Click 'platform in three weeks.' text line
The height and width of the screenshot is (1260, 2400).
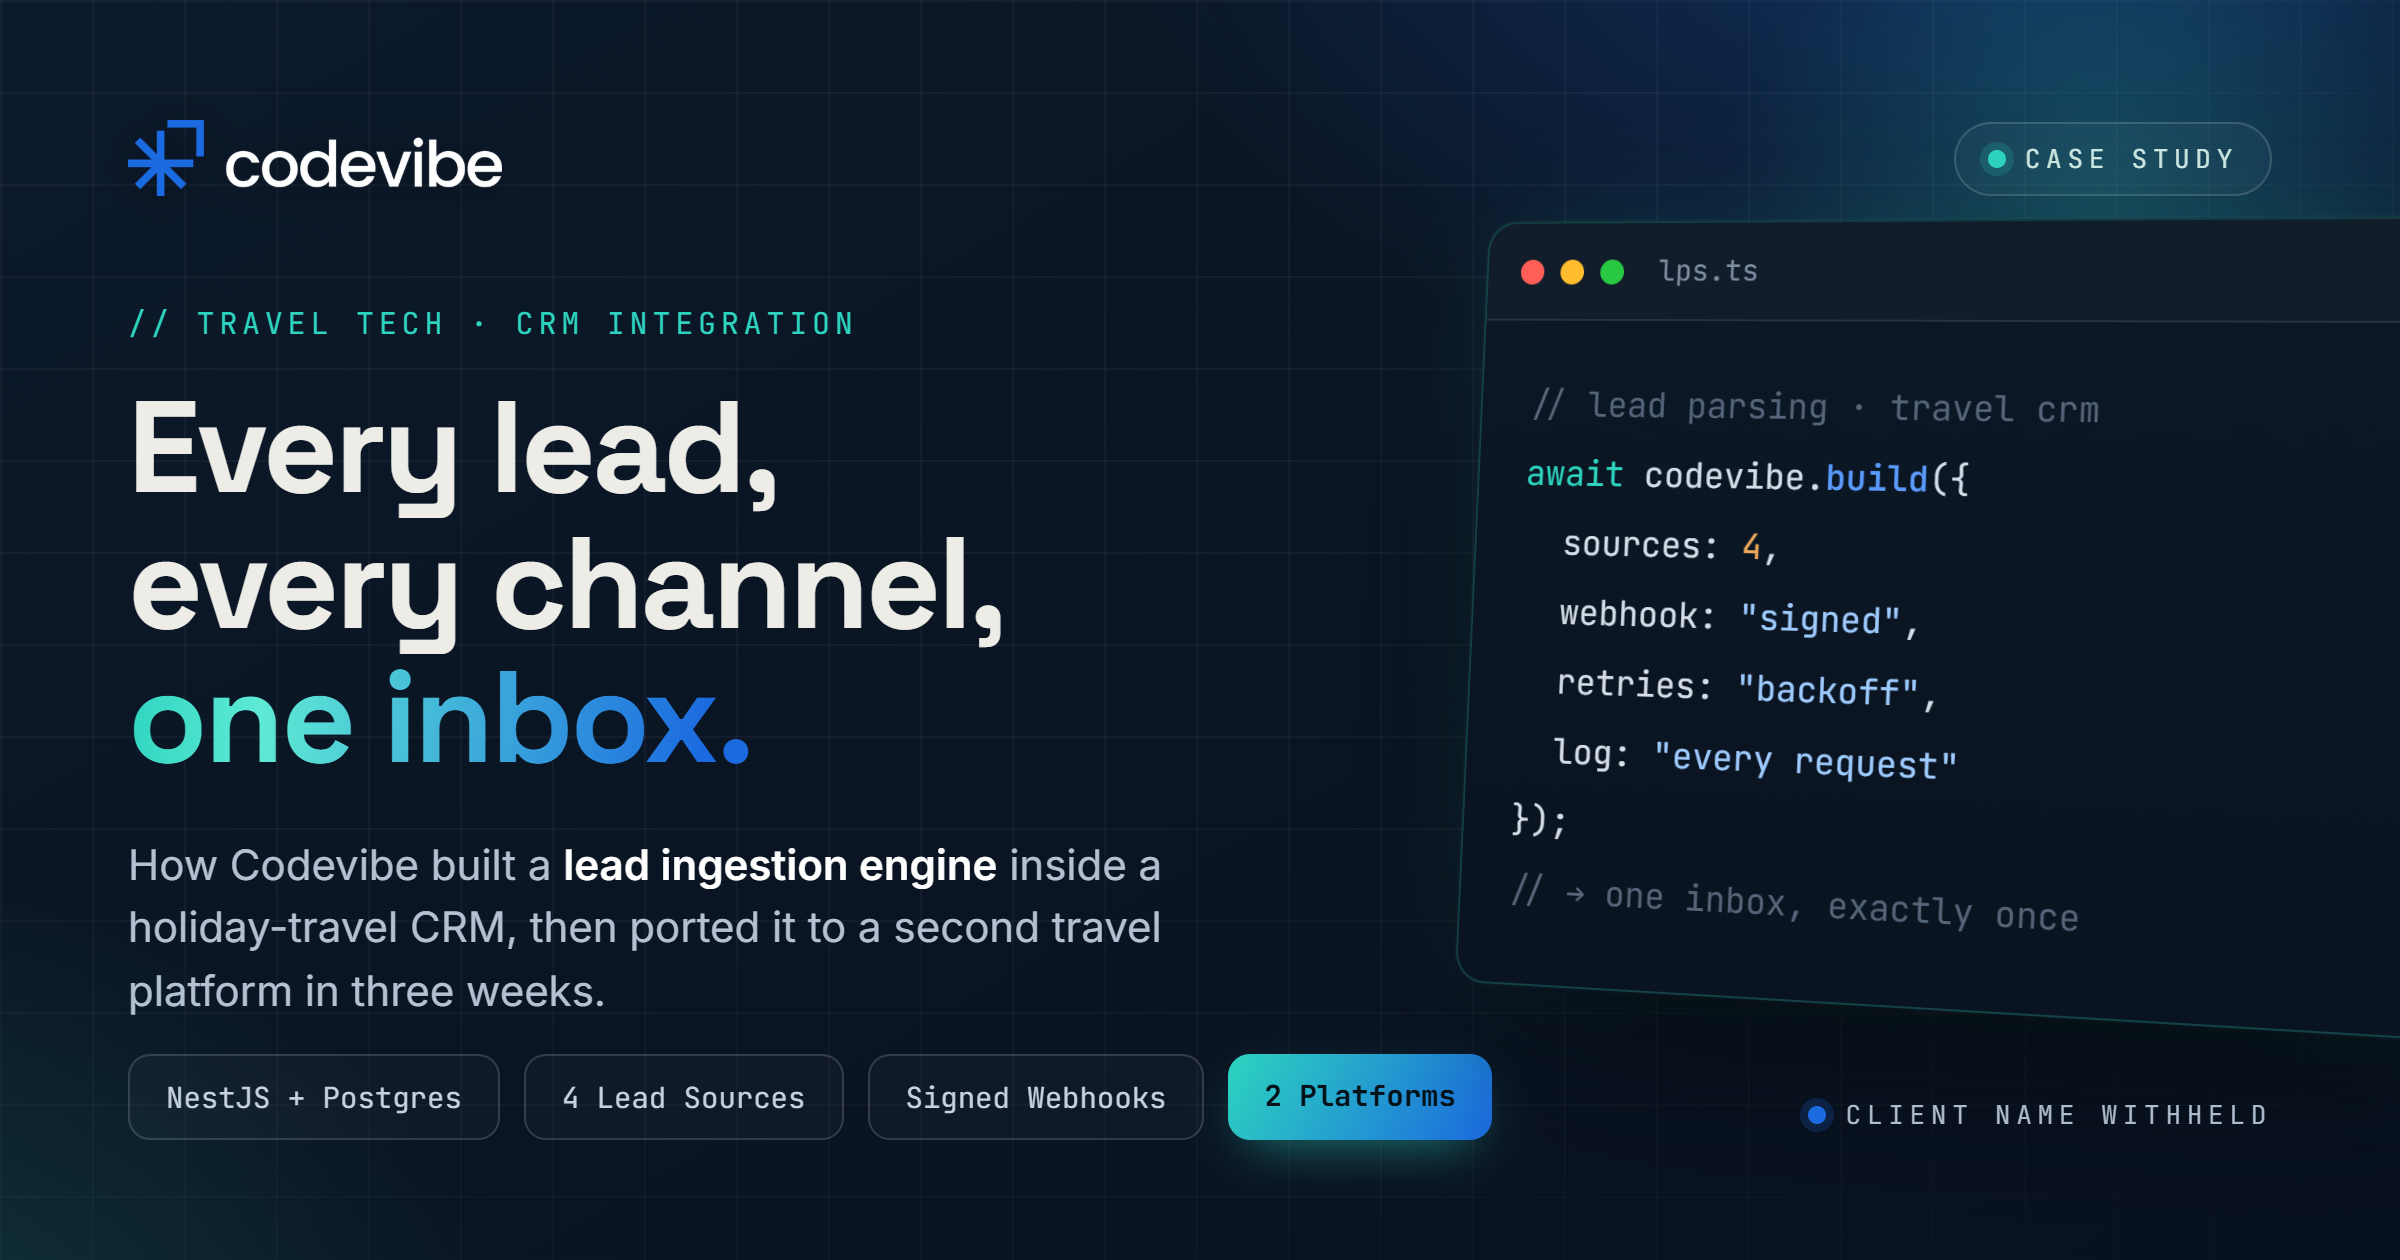click(x=367, y=992)
